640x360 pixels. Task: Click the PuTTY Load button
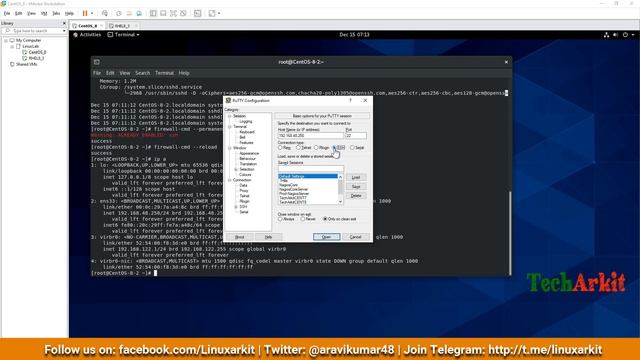tap(356, 178)
